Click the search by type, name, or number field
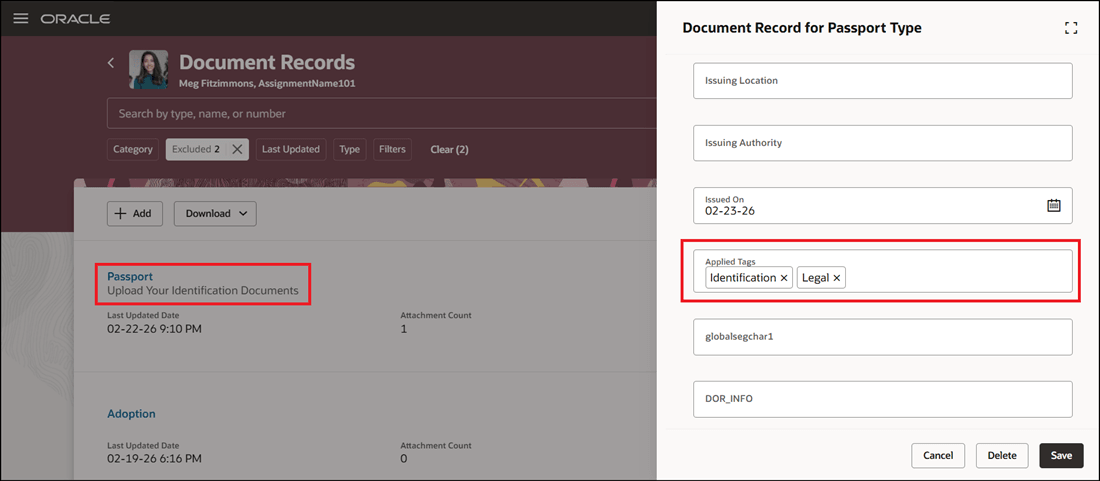 tap(382, 114)
